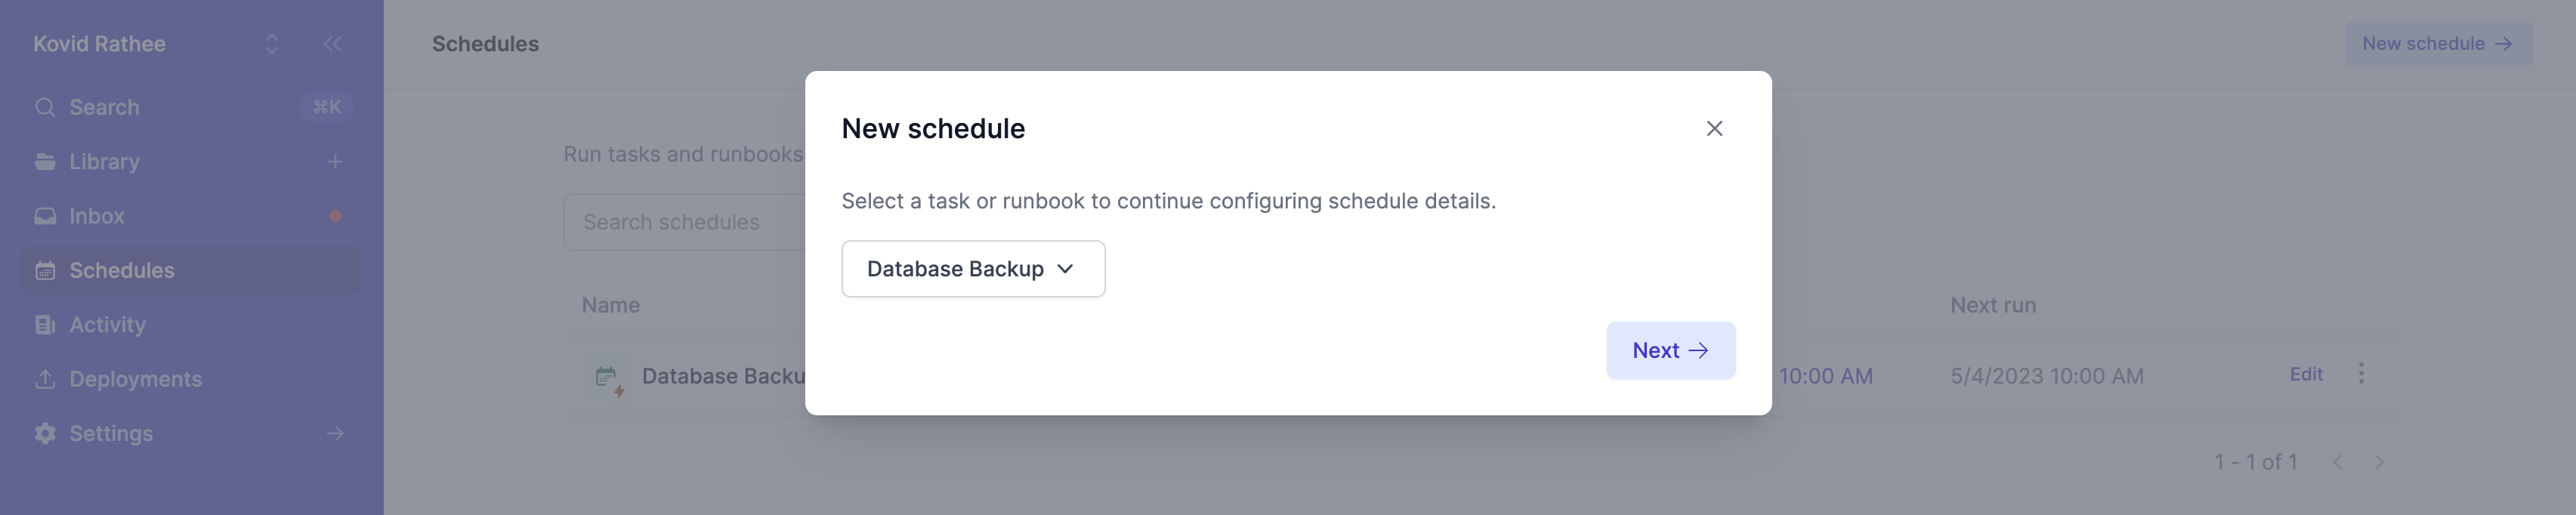Image resolution: width=2576 pixels, height=515 pixels.
Task: Open Settings gear in sidebar
Action: click(45, 433)
